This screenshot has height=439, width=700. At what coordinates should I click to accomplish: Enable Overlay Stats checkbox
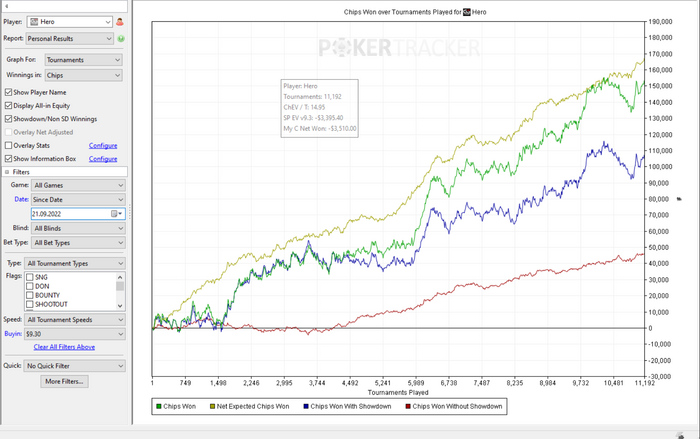(x=8, y=146)
